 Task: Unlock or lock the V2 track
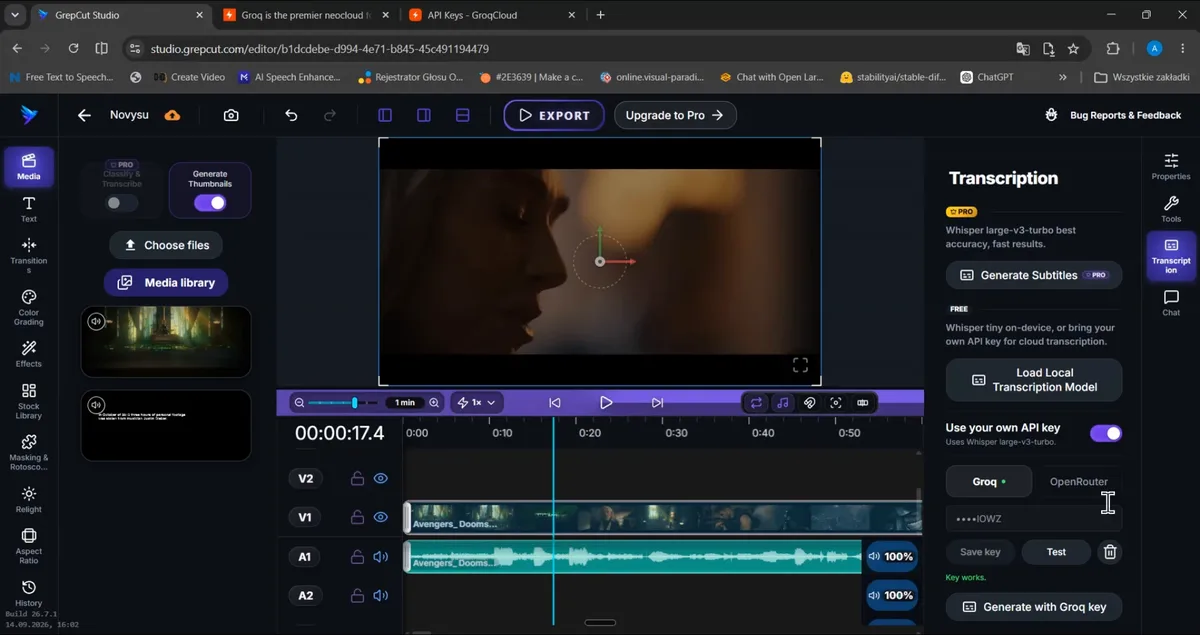(357, 479)
